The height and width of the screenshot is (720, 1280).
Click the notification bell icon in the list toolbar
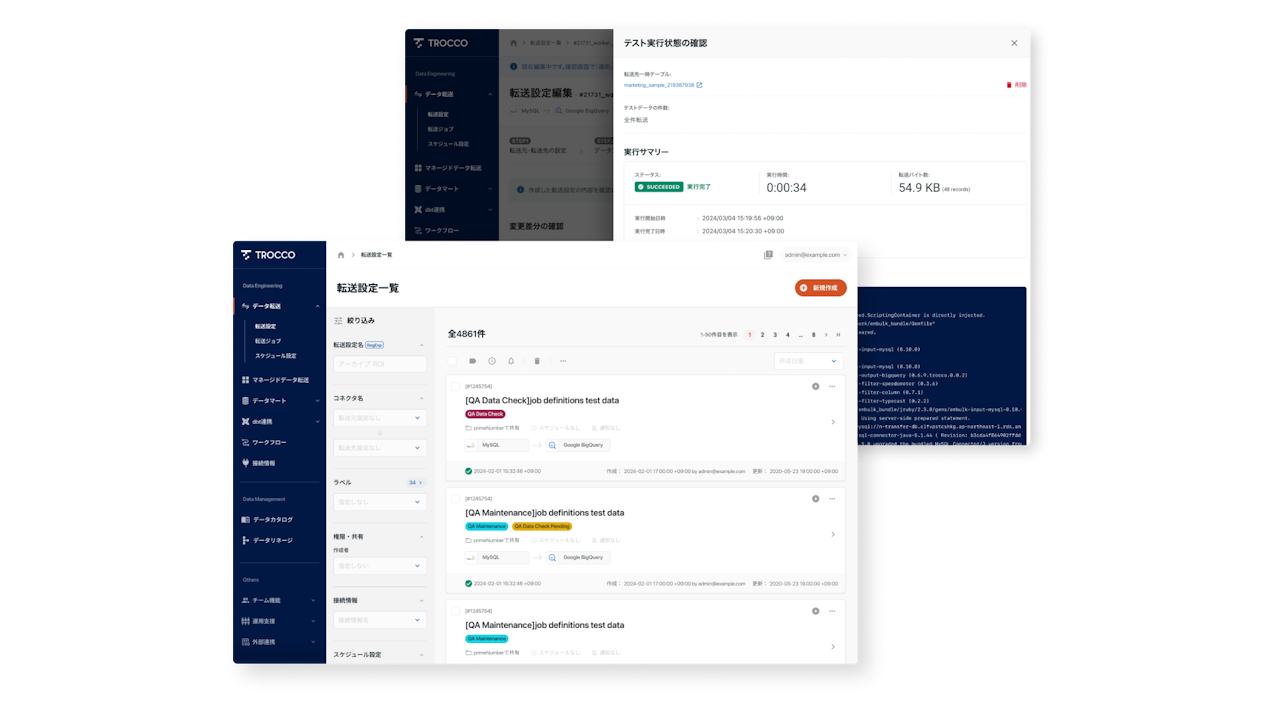[511, 361]
